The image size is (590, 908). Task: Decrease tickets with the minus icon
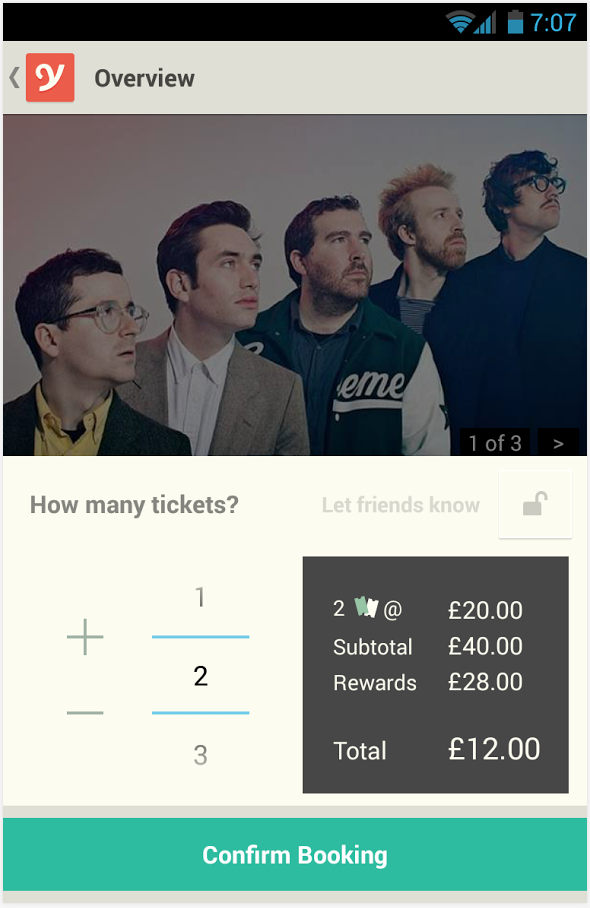[85, 713]
